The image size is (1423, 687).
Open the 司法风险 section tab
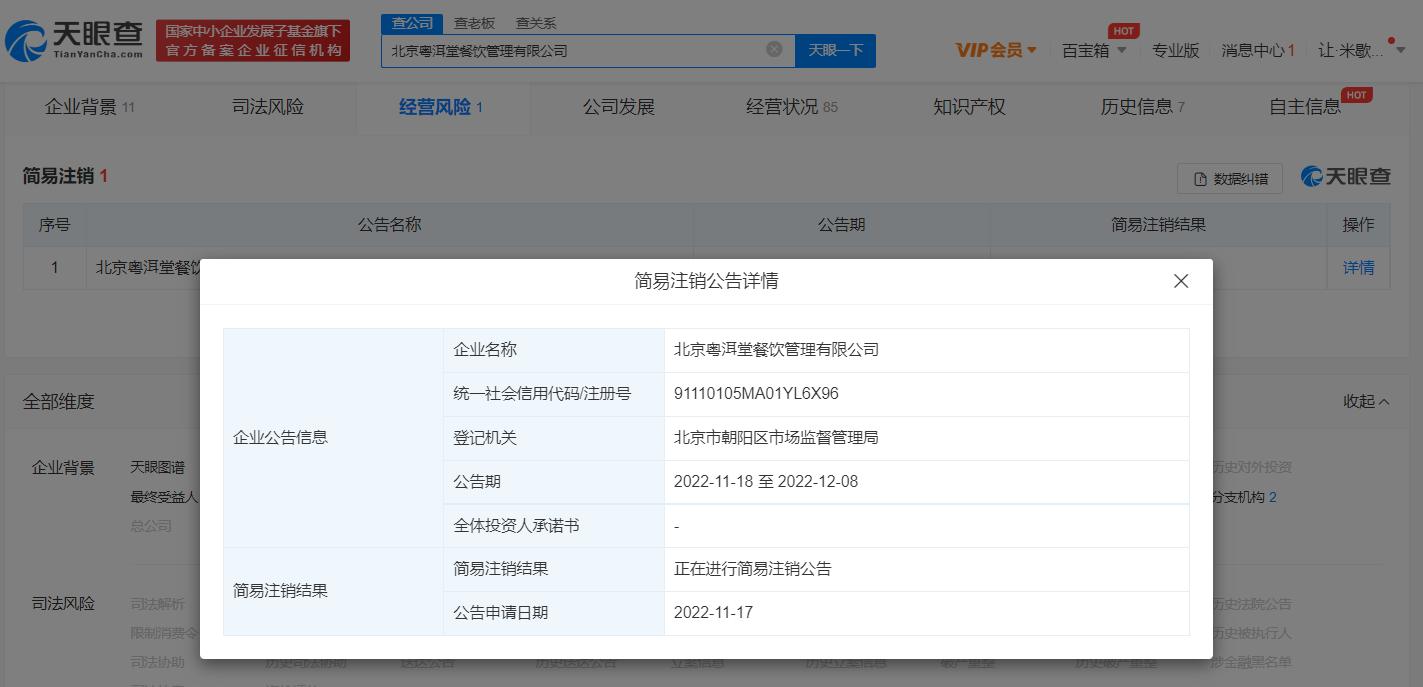pyautogui.click(x=266, y=106)
